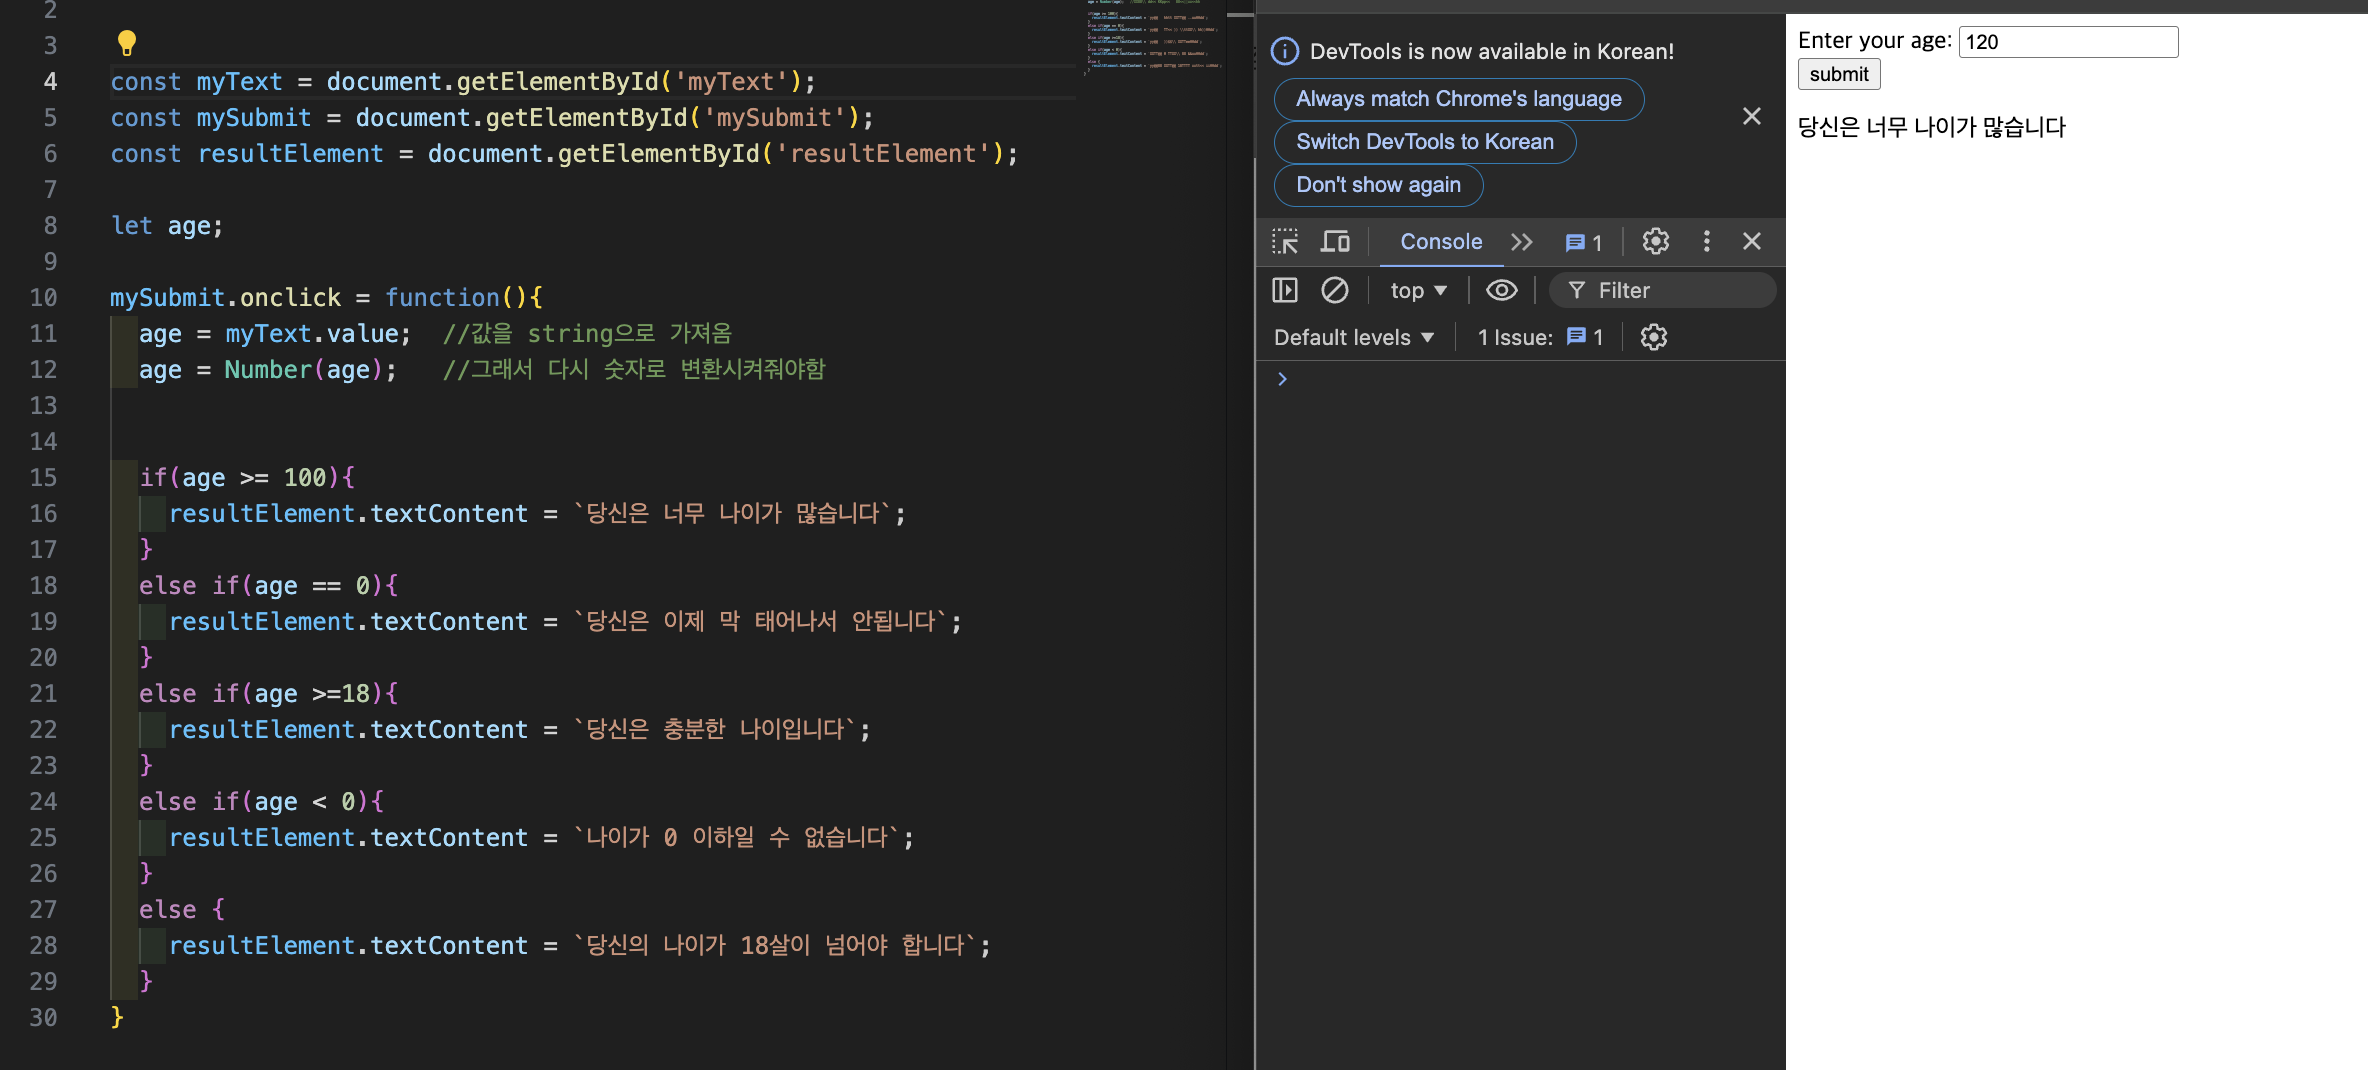Open the issue badge next to '1 Issue:'
Image resolution: width=2368 pixels, height=1070 pixels.
pos(1585,337)
